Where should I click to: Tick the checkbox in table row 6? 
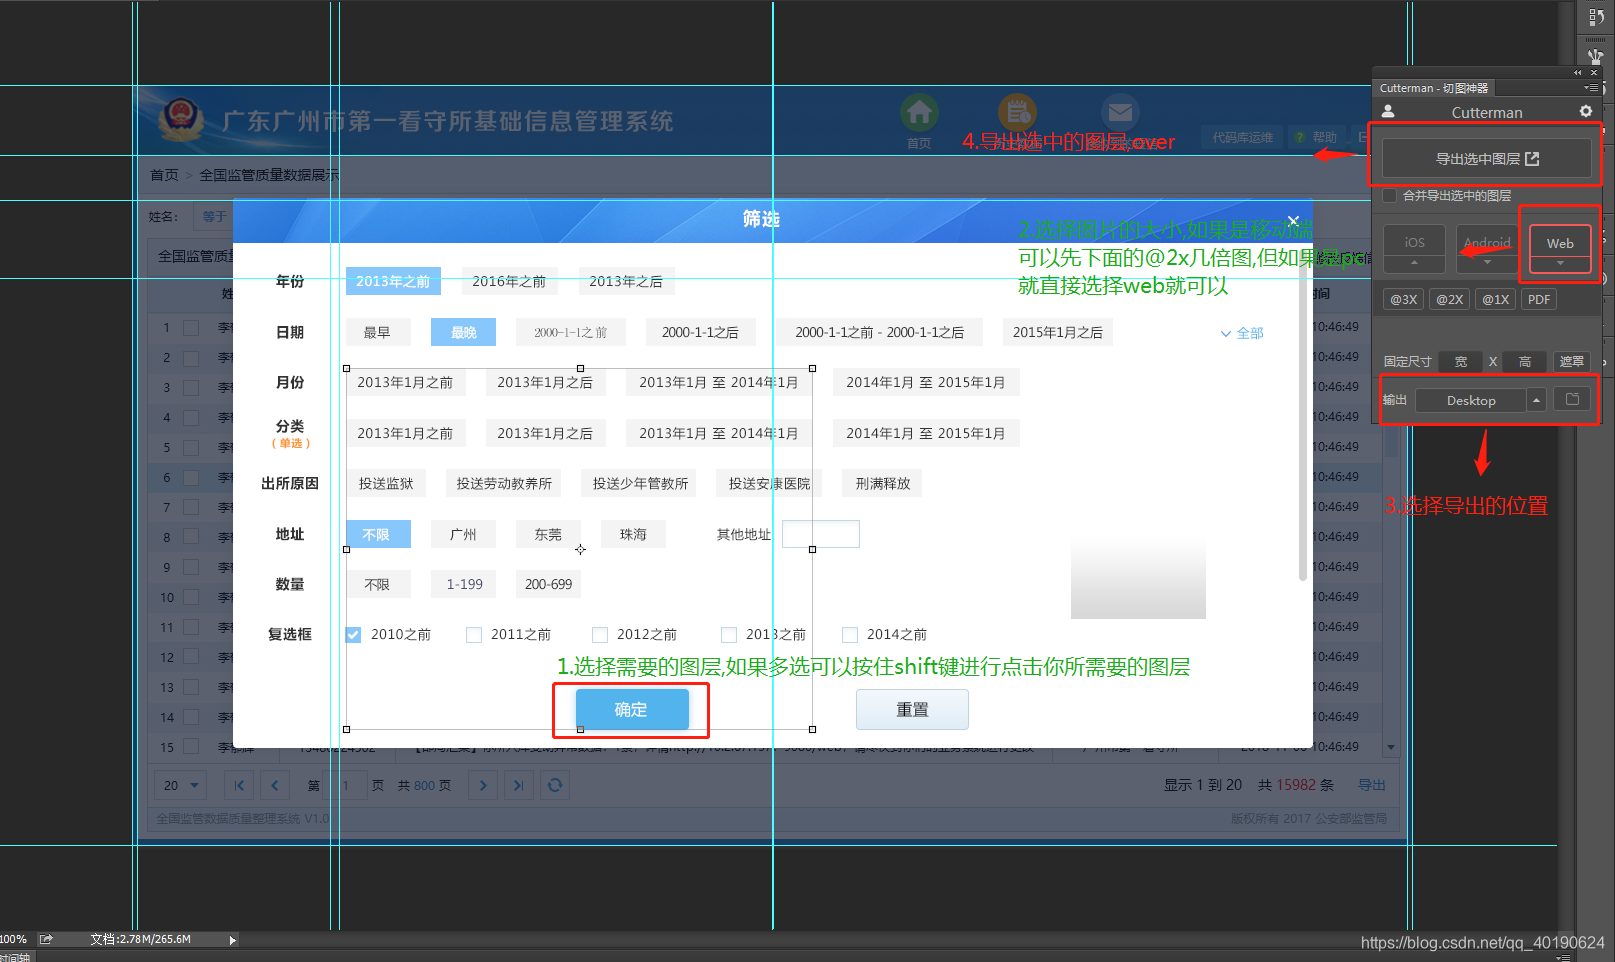pyautogui.click(x=191, y=477)
